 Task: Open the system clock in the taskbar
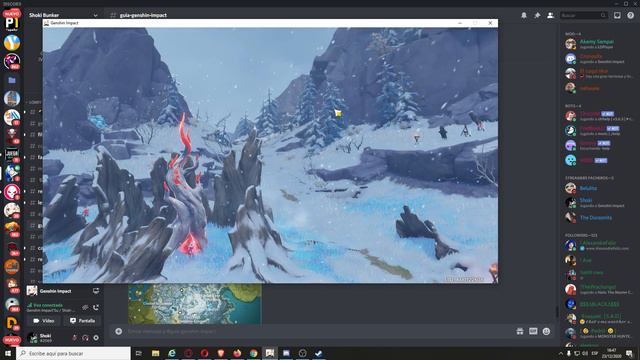611,353
